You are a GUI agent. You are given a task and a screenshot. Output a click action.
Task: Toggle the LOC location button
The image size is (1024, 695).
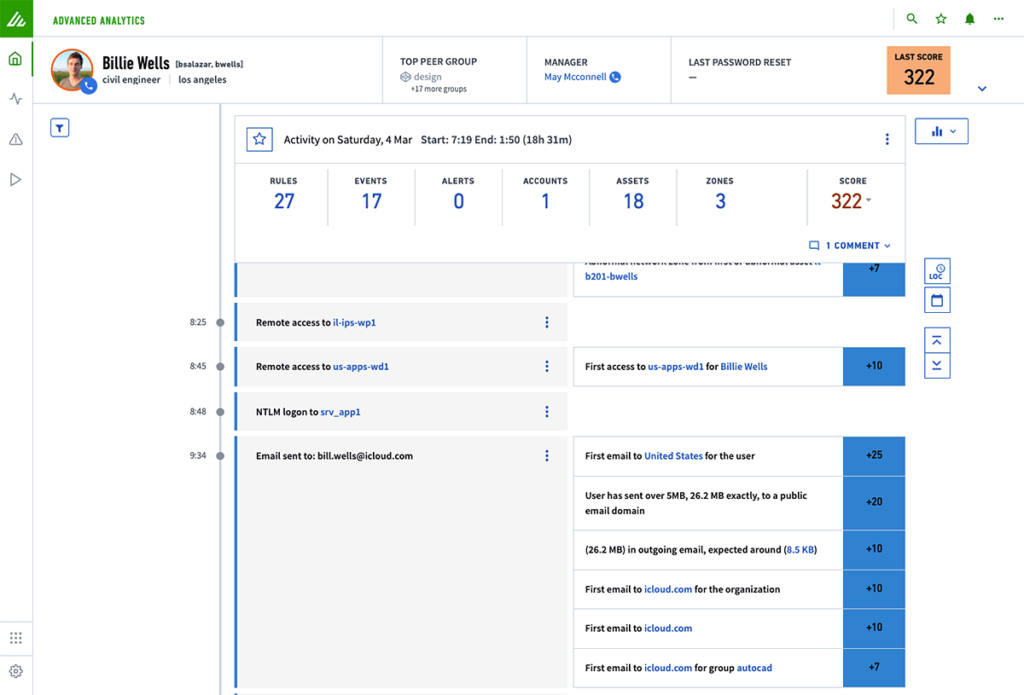(937, 271)
